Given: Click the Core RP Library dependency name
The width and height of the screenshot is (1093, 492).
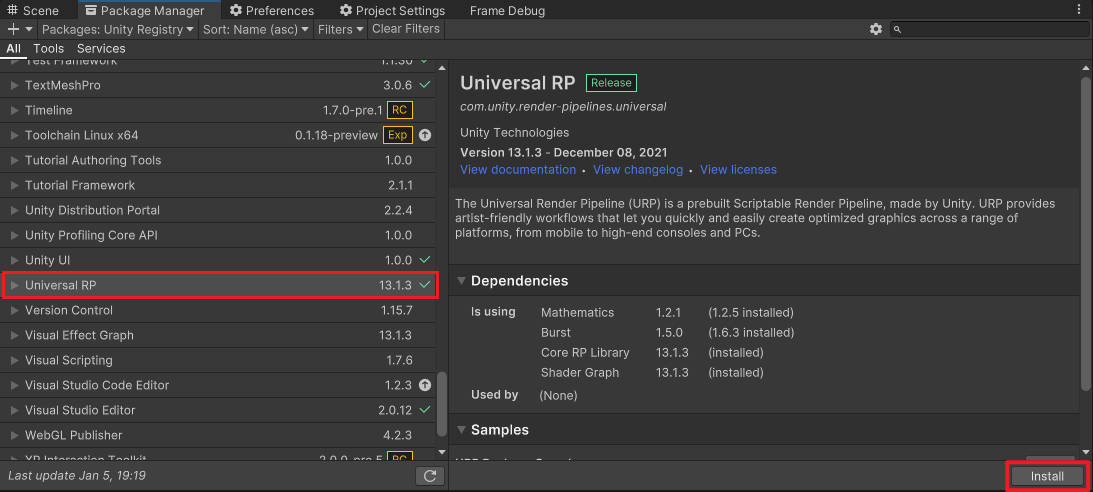Looking at the screenshot, I should pyautogui.click(x=585, y=353).
